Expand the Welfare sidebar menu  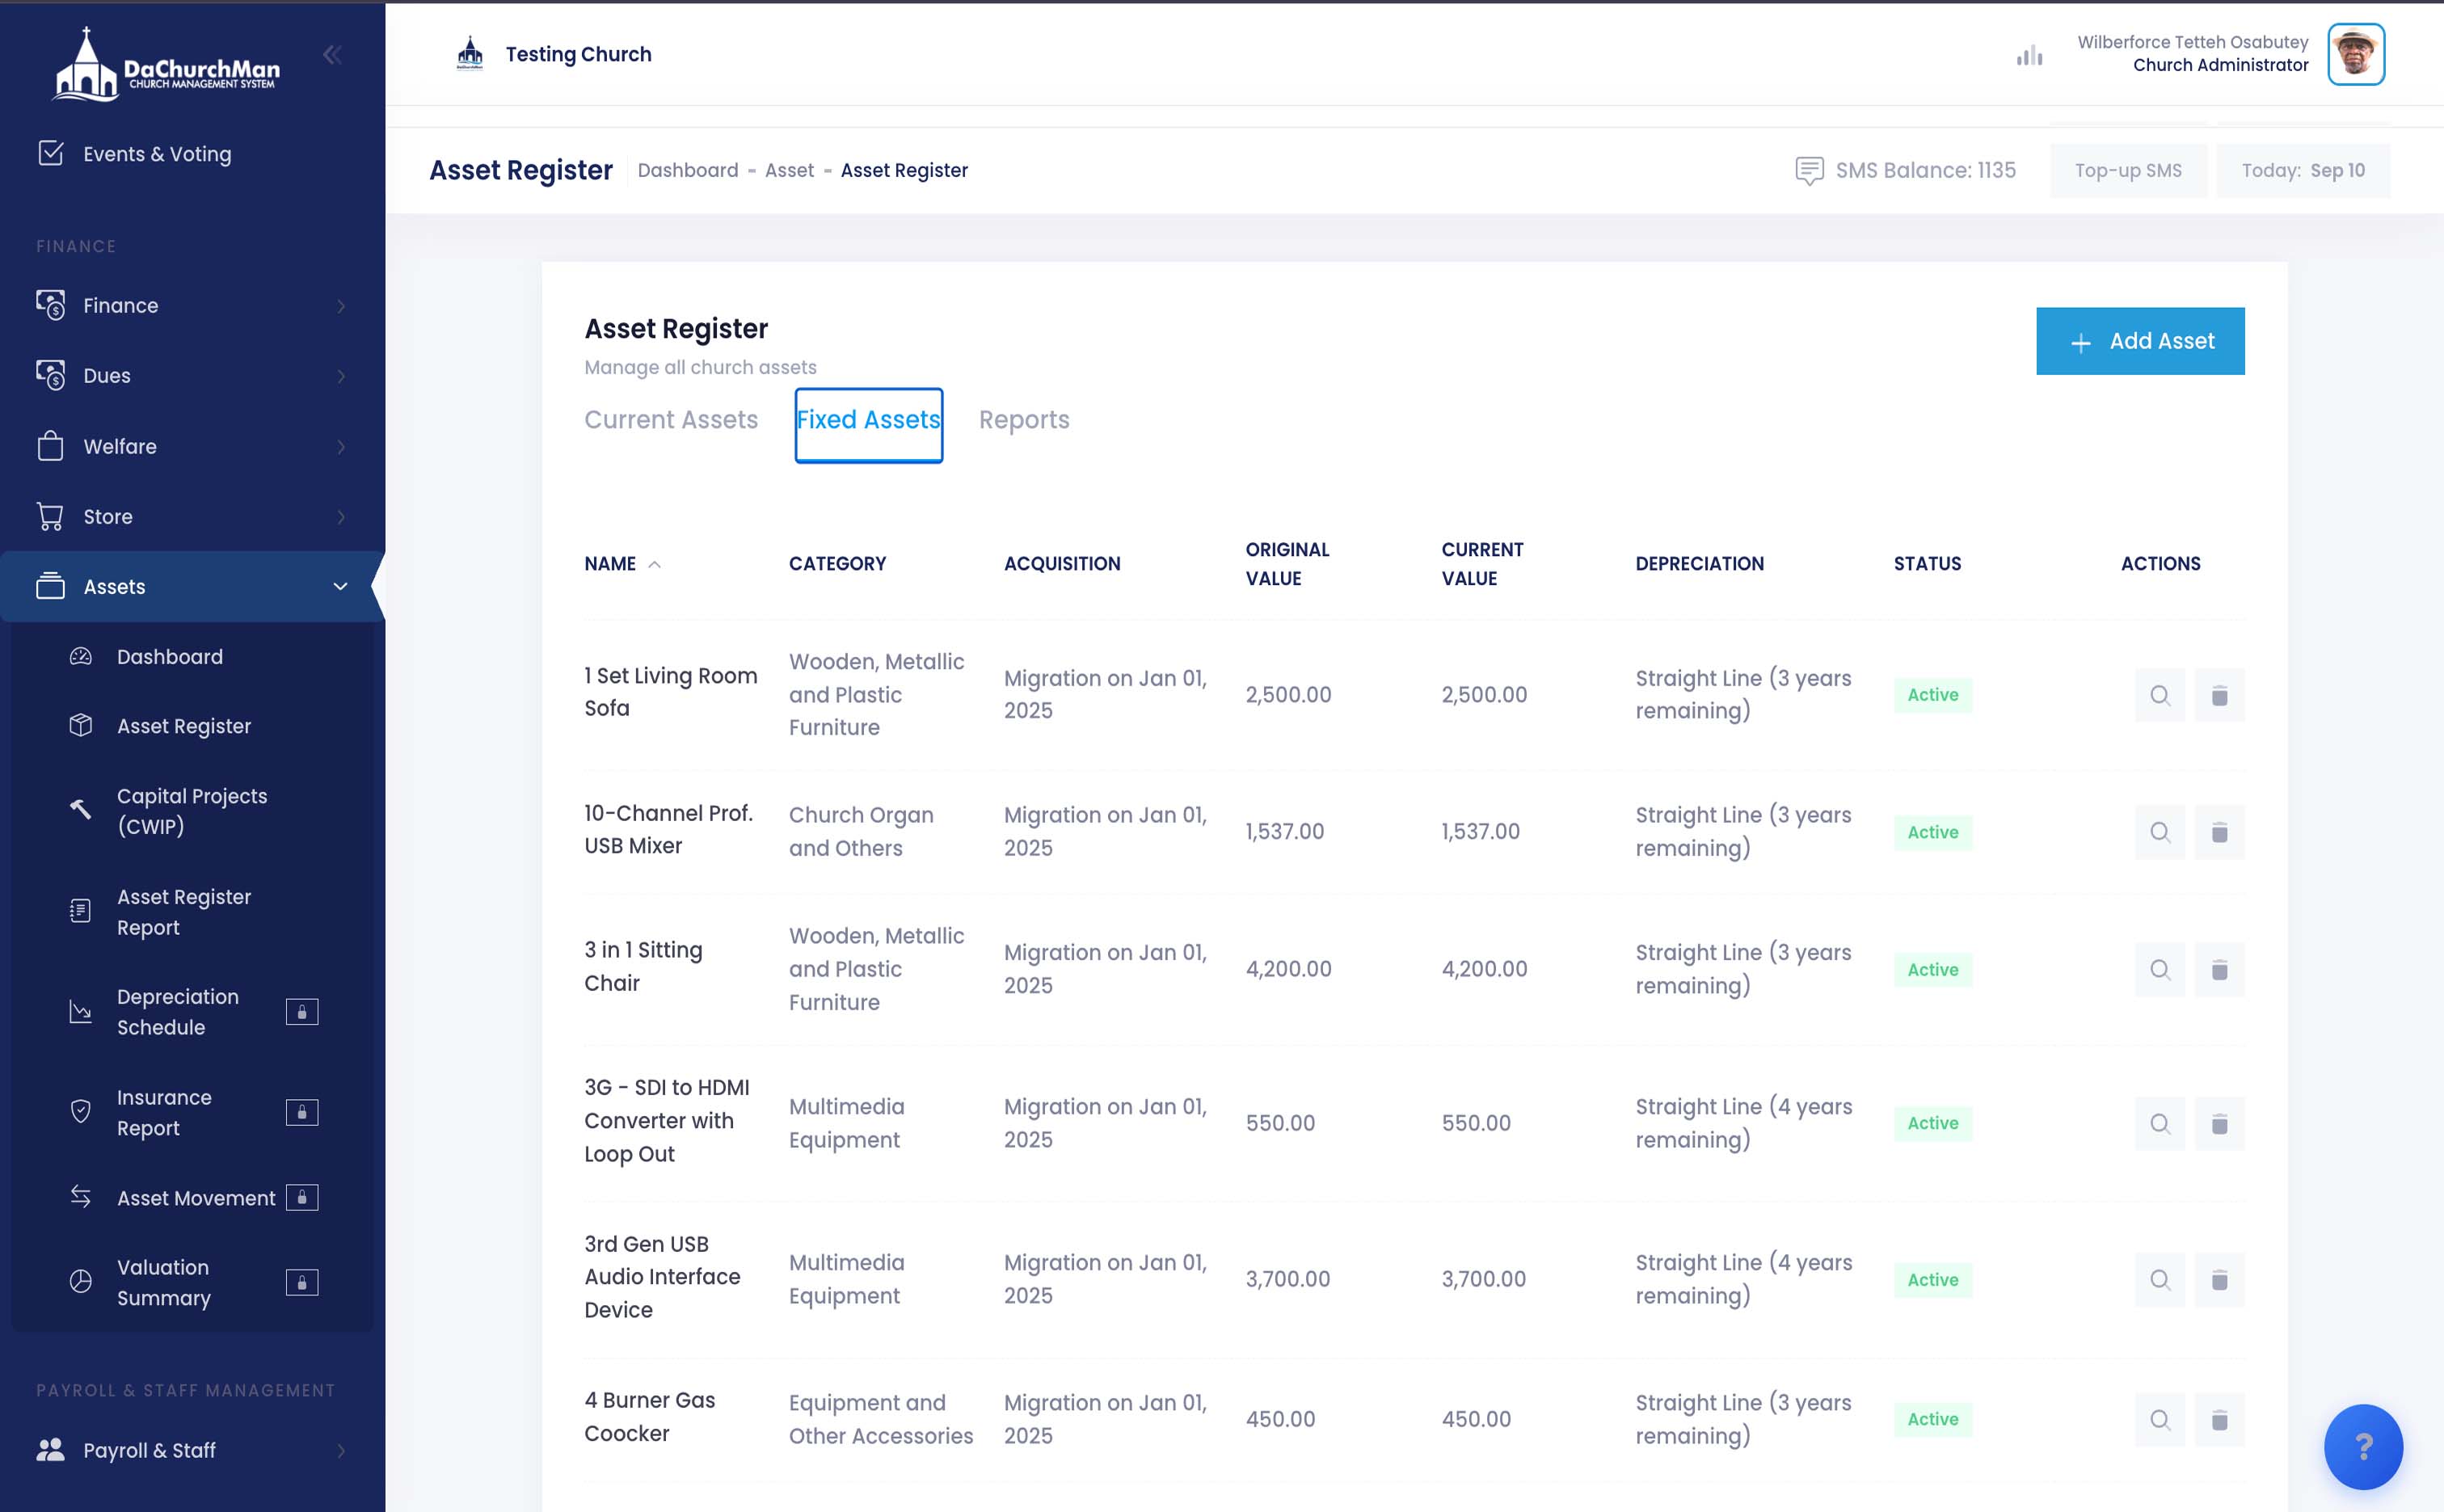click(x=192, y=446)
